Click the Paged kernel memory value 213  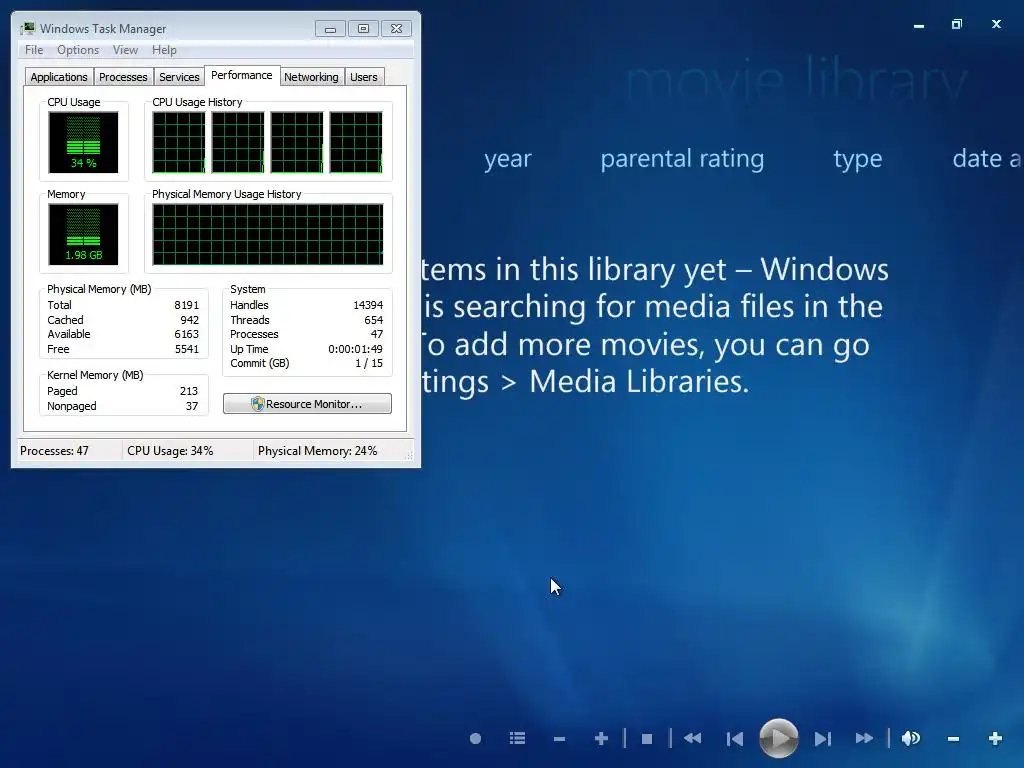coord(189,391)
